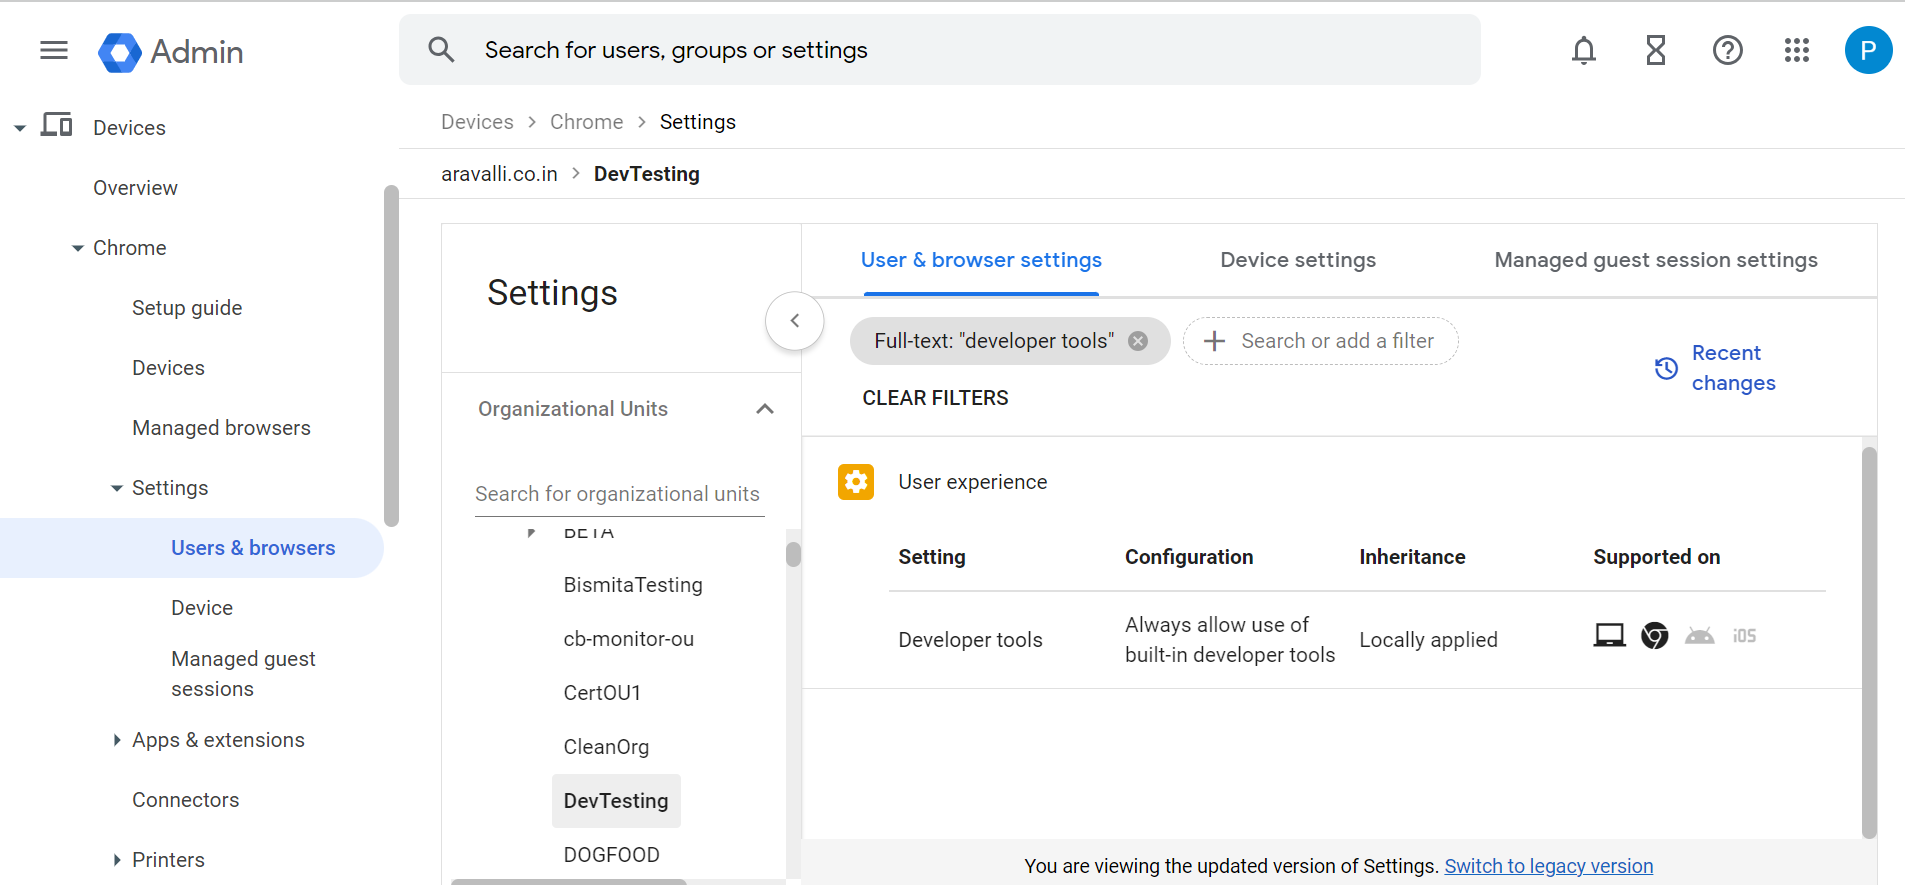Expand the Printers sidebar group
The width and height of the screenshot is (1905, 885).
click(x=117, y=860)
